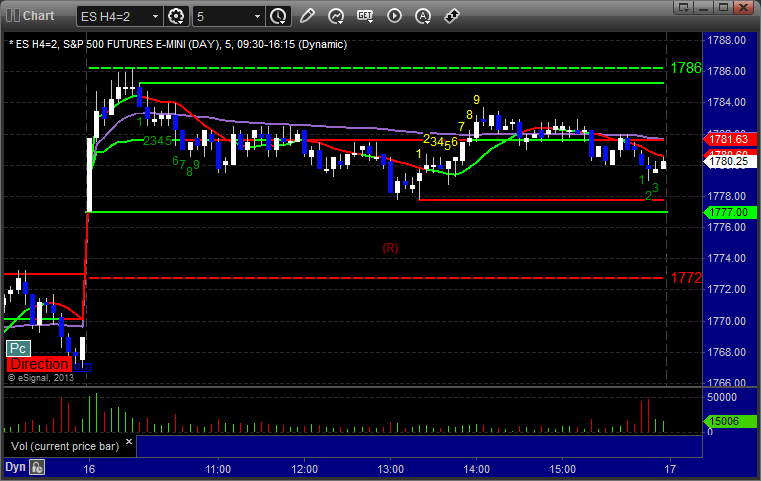Follow the blue underlined link beside Direction

[x=83, y=365]
